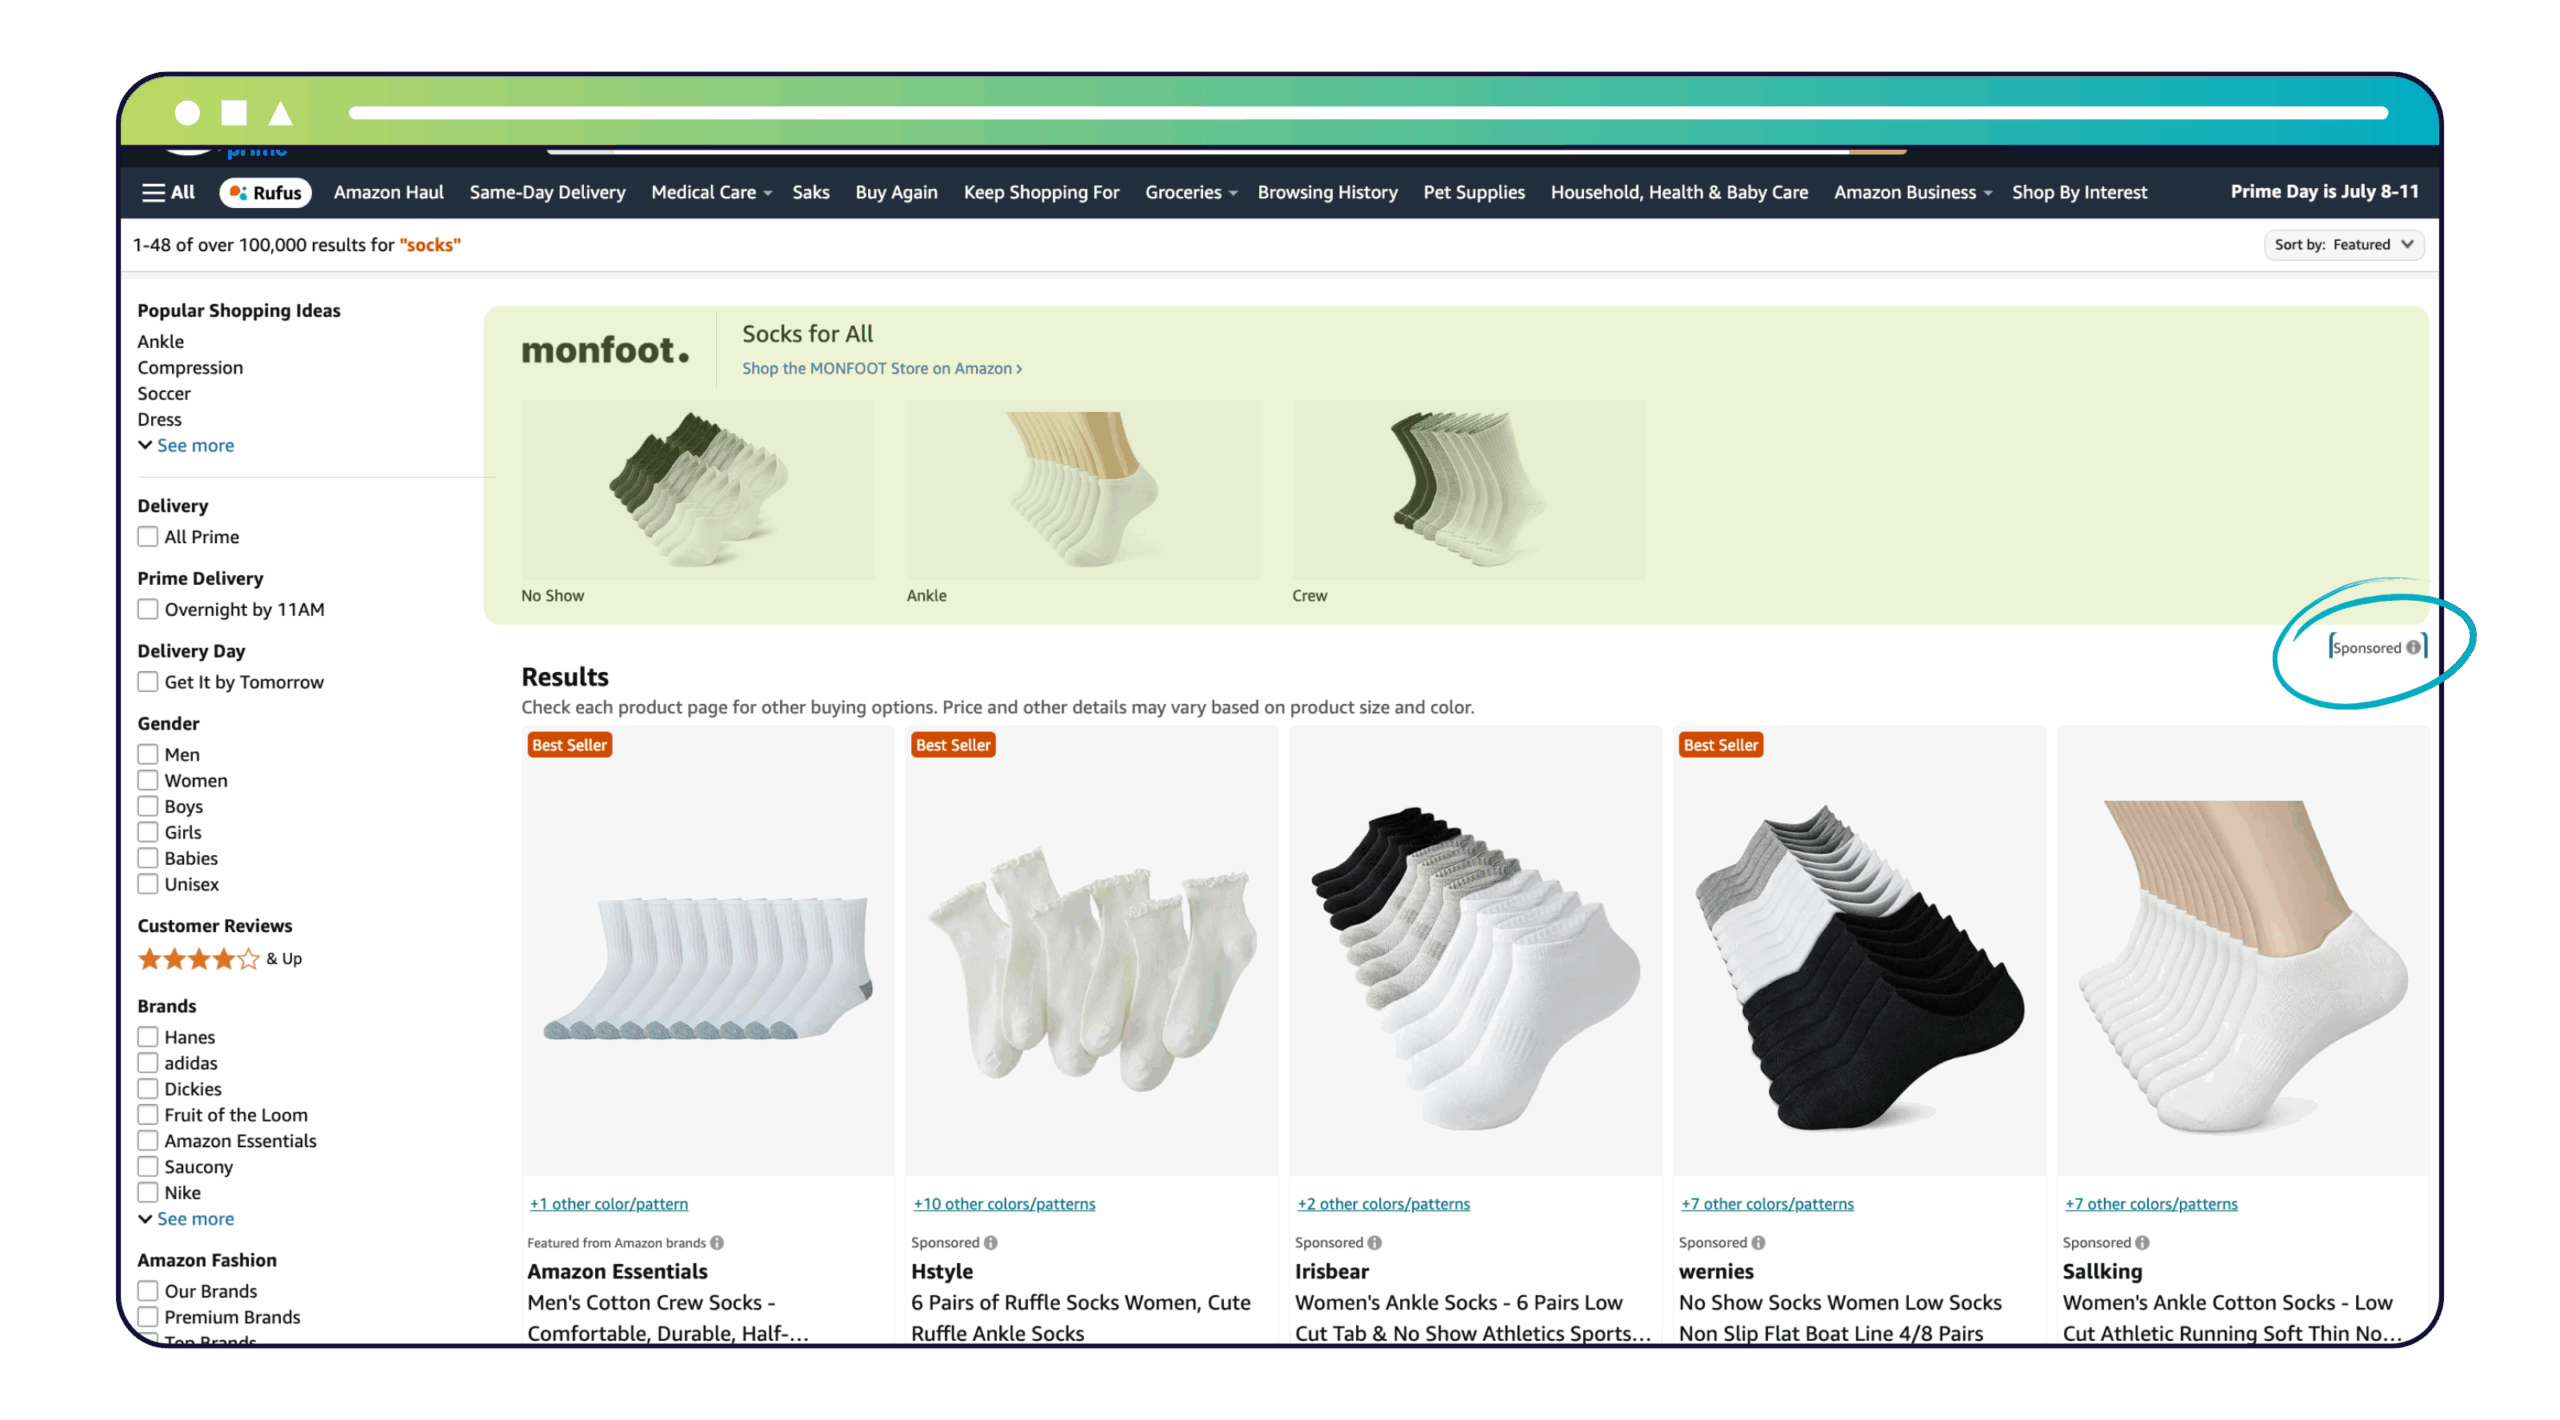Click the monfoot brand logo
Image resolution: width=2560 pixels, height=1420 pixels.
coord(605,350)
